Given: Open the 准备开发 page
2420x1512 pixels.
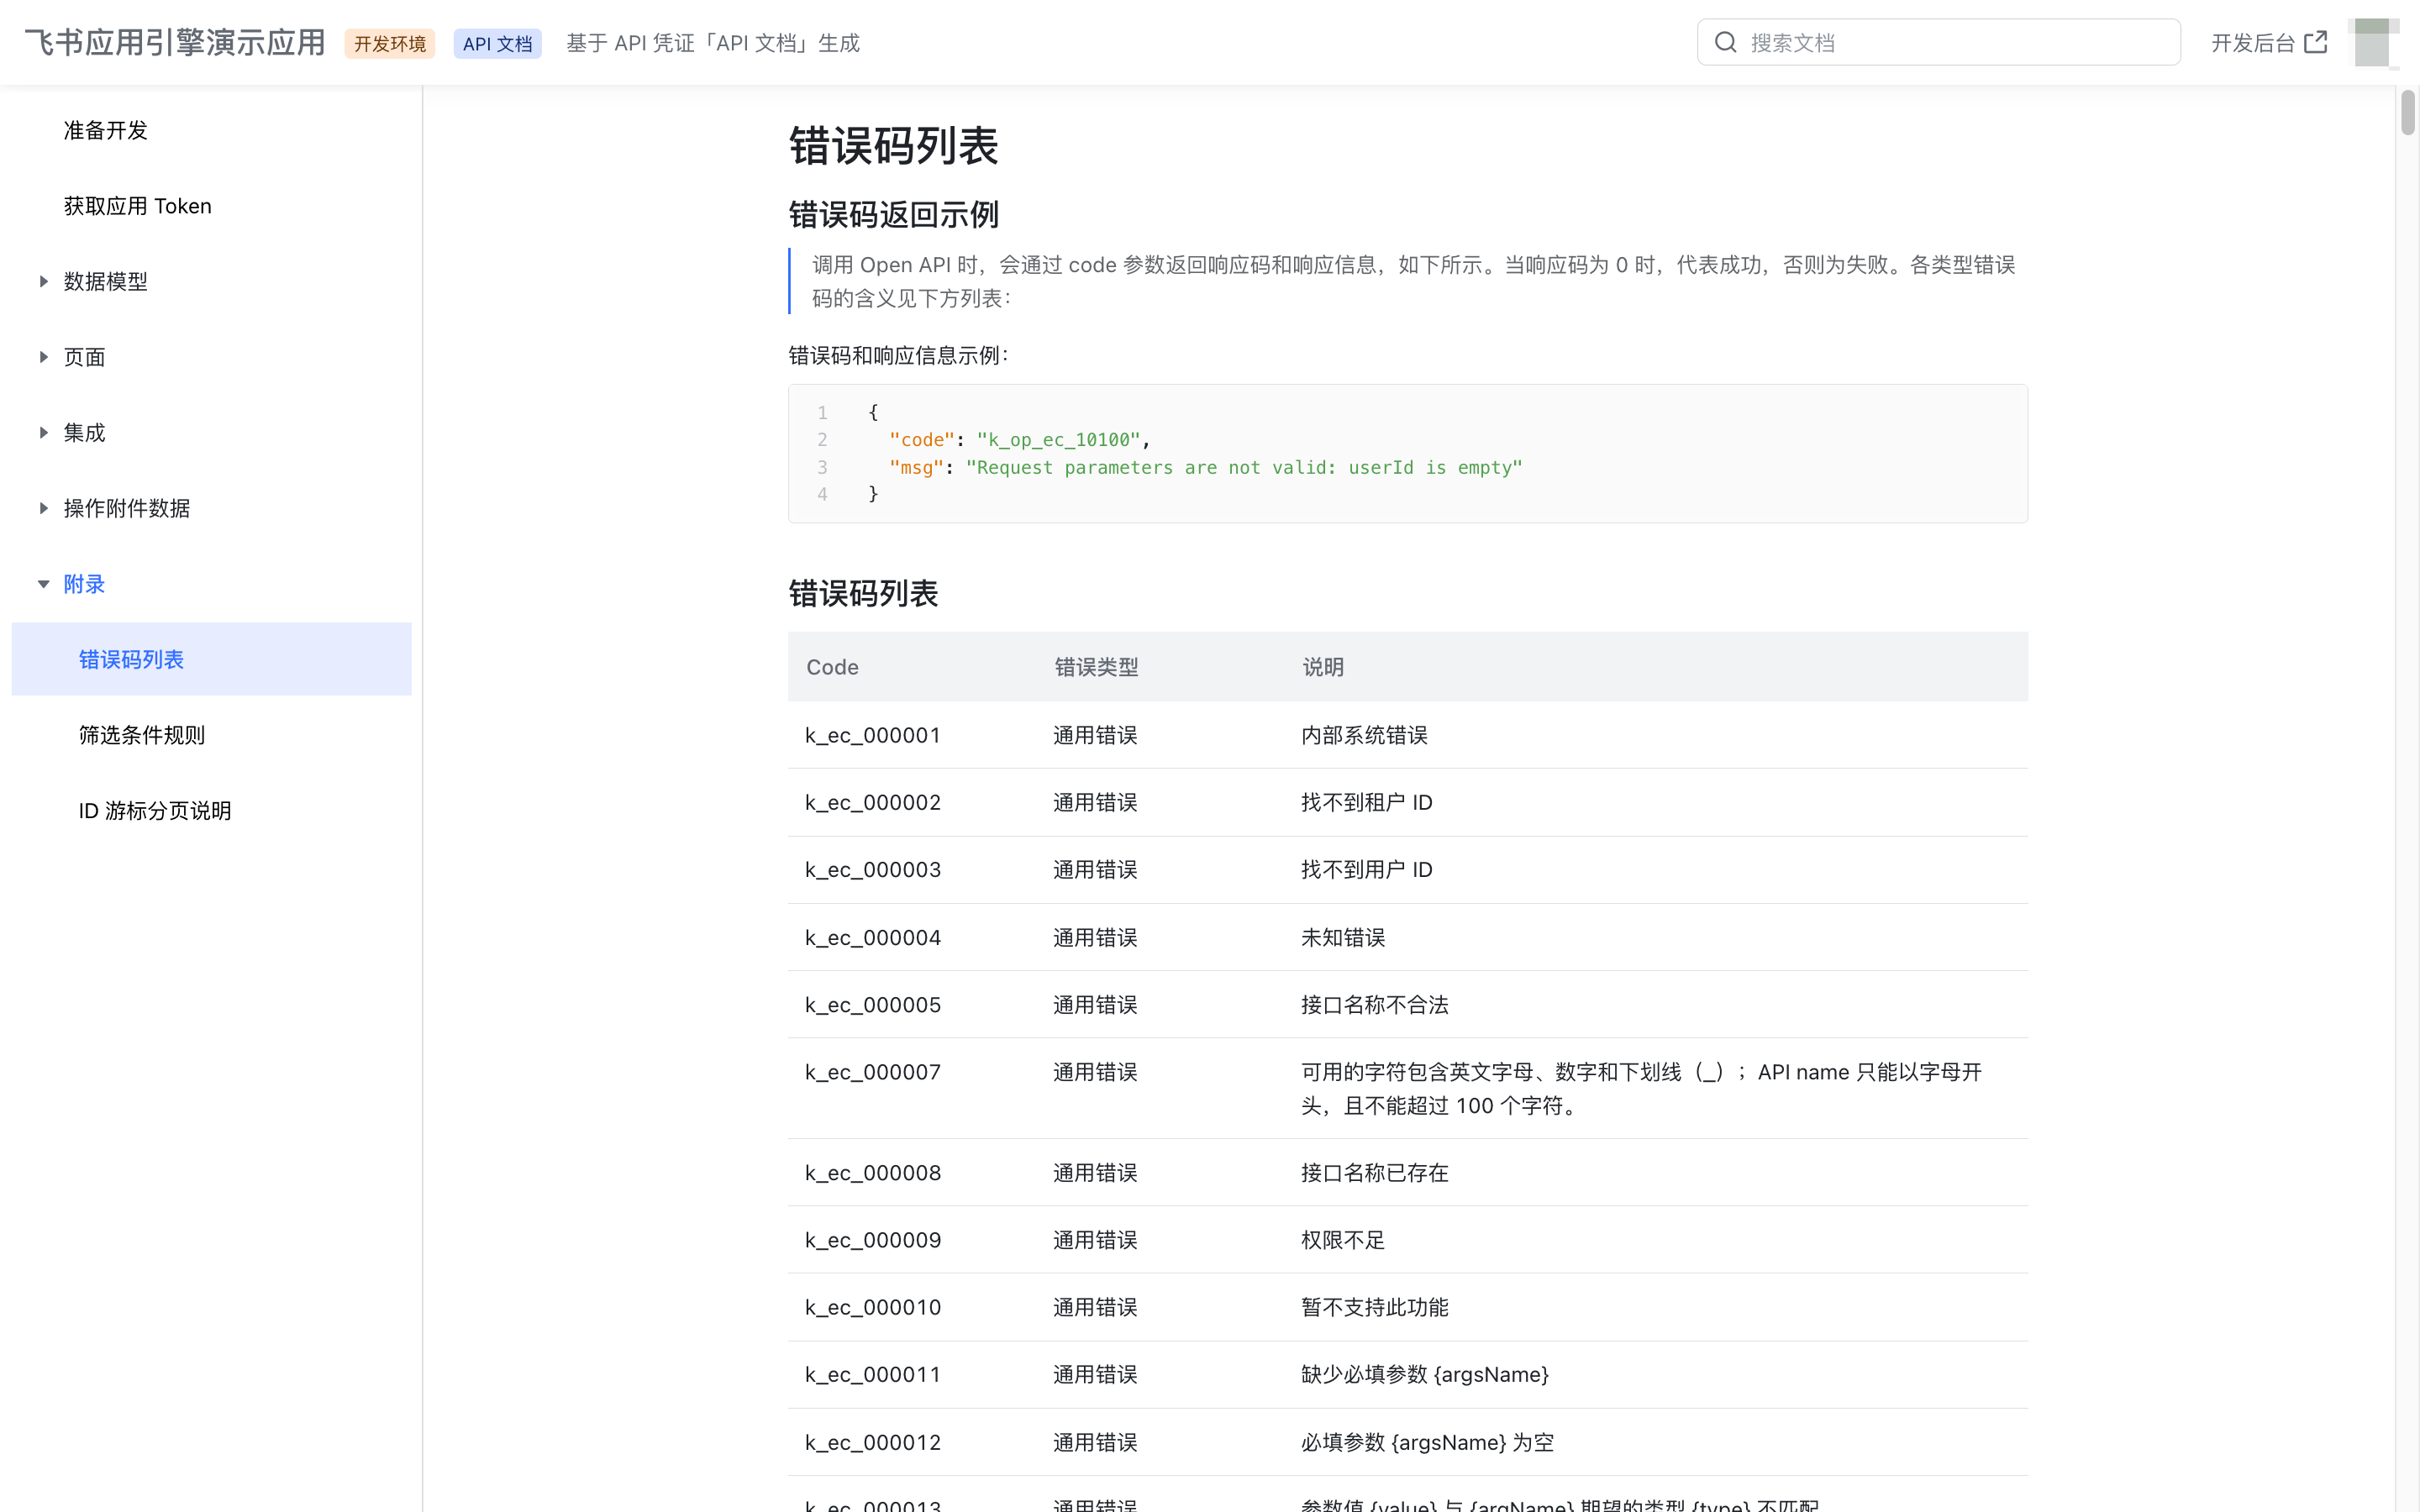Looking at the screenshot, I should click(x=105, y=130).
